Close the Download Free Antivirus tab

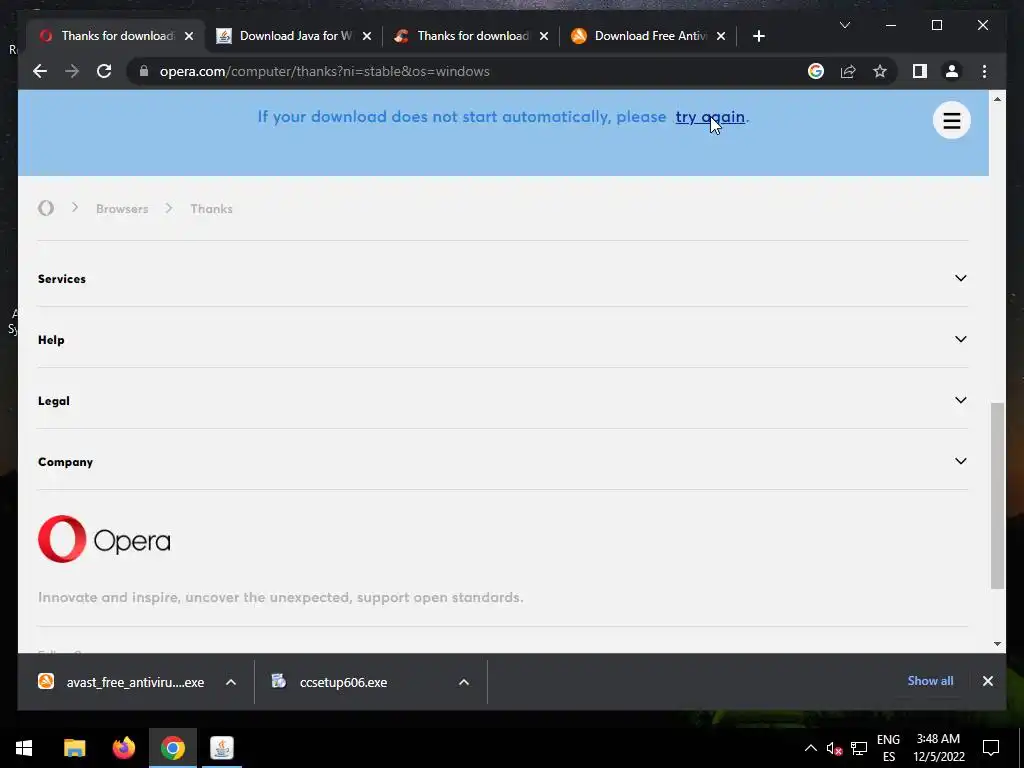721,36
